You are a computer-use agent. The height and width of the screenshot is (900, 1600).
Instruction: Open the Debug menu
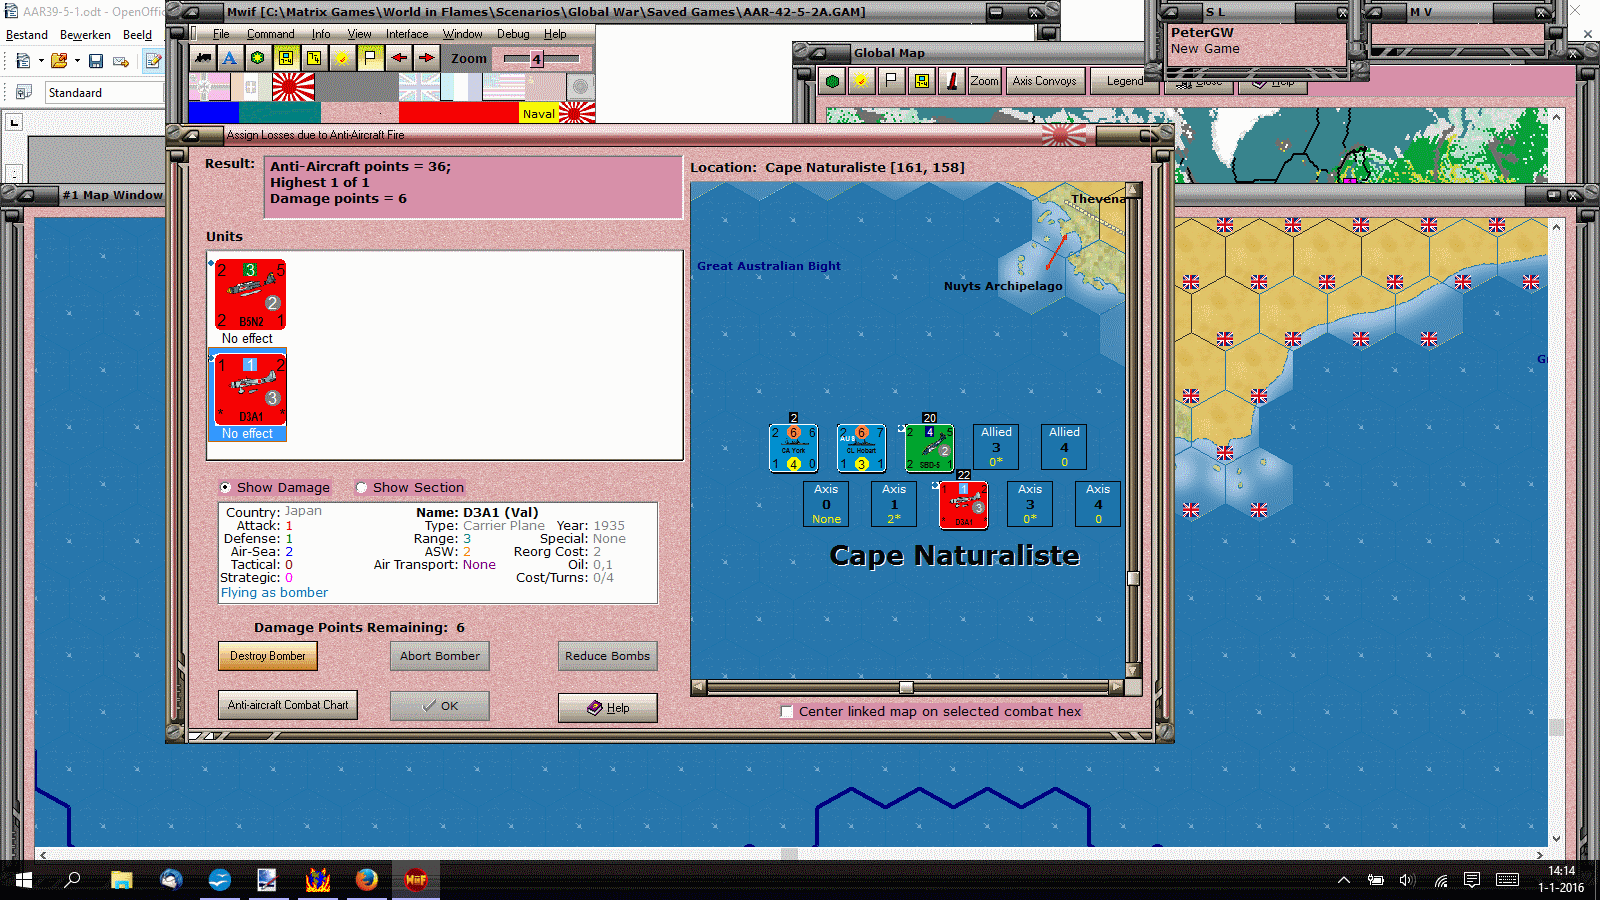coord(513,34)
